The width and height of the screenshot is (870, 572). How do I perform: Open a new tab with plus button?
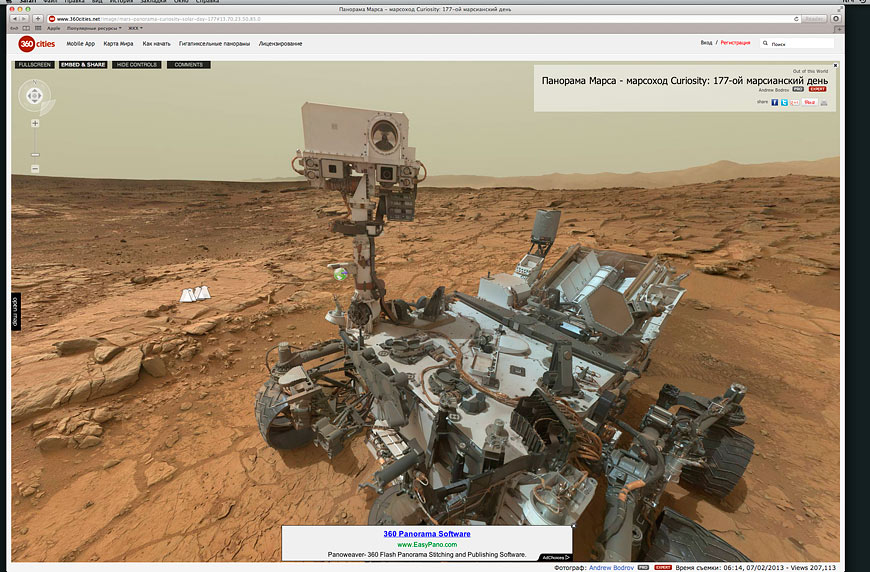point(839,28)
